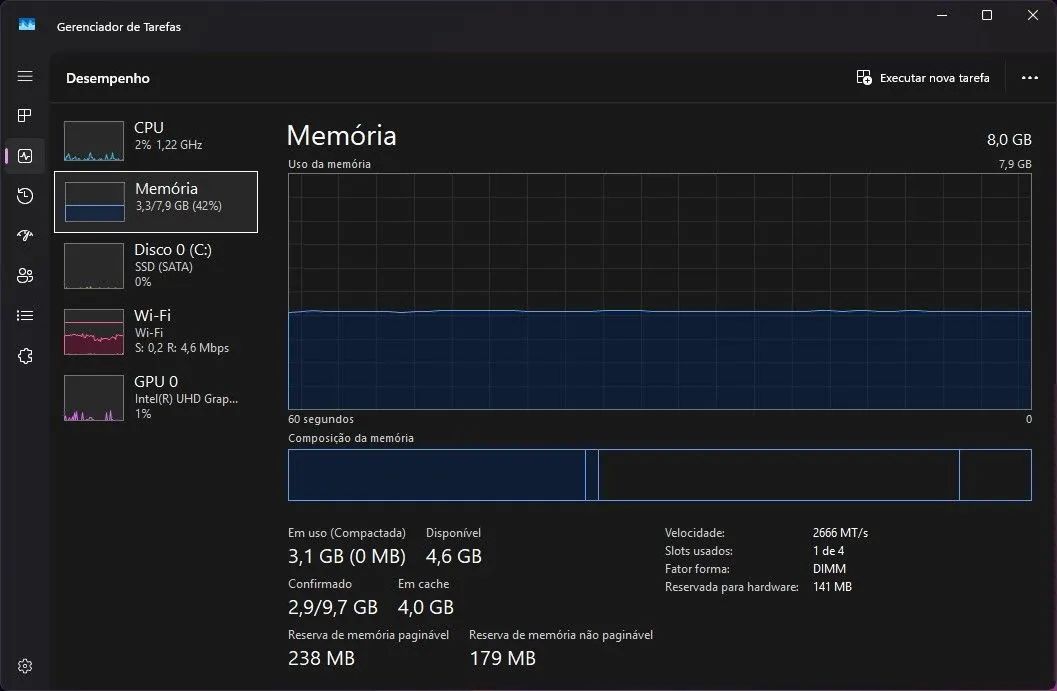Click the Task Manager icon in titlebar
The height and width of the screenshot is (691, 1057).
coord(24,22)
